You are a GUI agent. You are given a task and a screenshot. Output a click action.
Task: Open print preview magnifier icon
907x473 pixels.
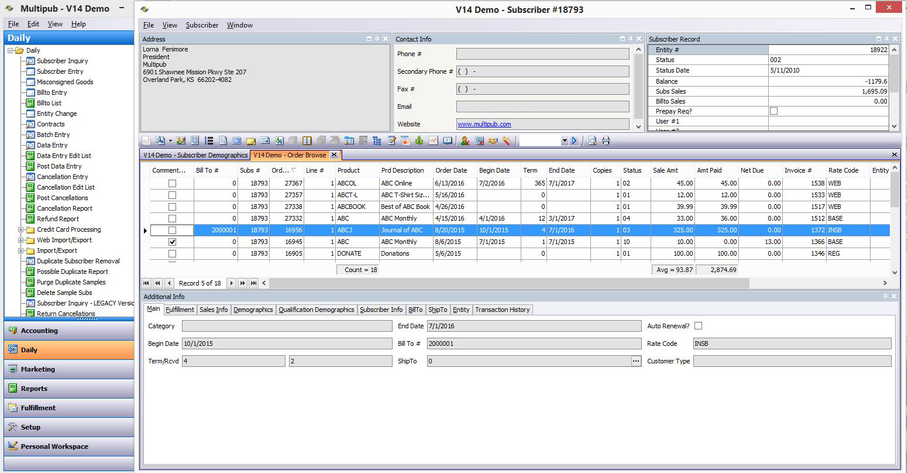point(592,141)
